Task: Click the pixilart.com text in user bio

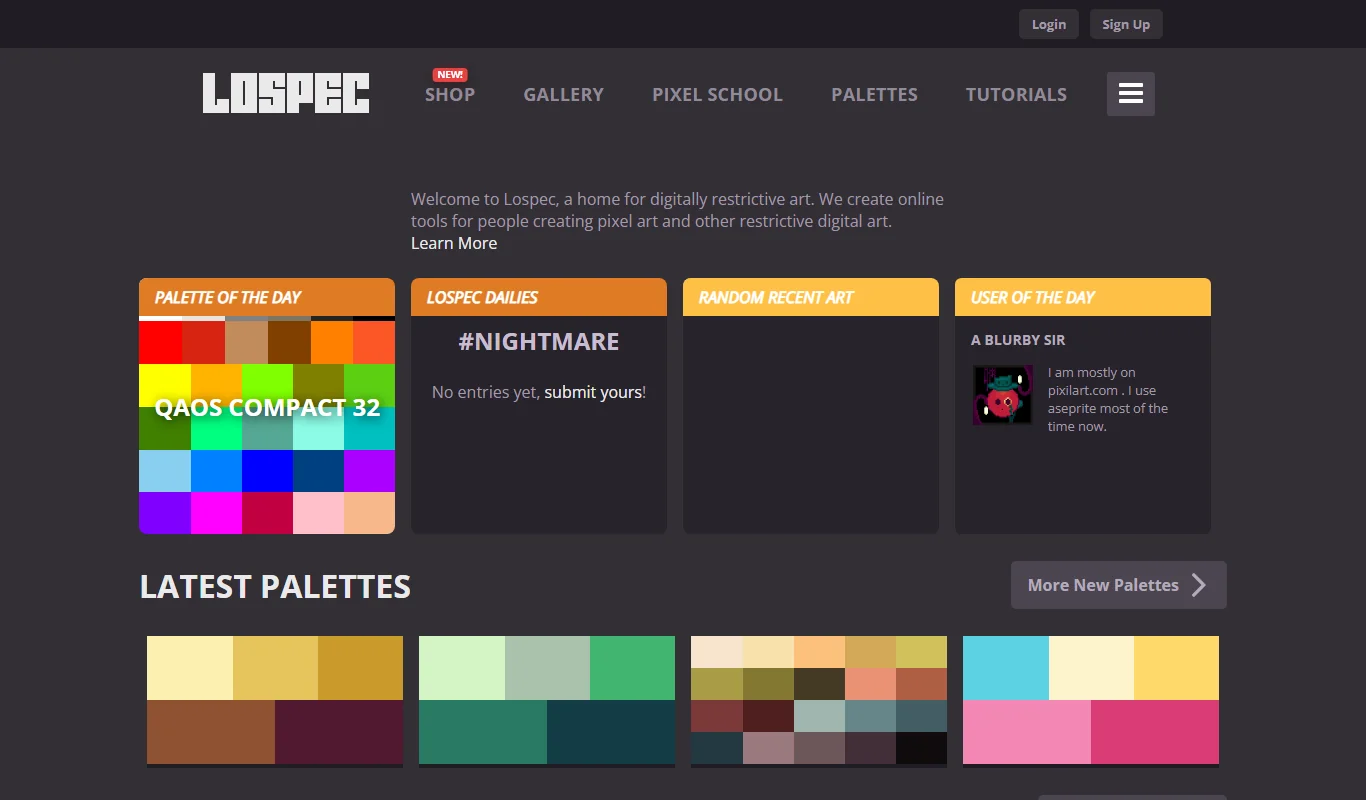Action: coord(1083,390)
